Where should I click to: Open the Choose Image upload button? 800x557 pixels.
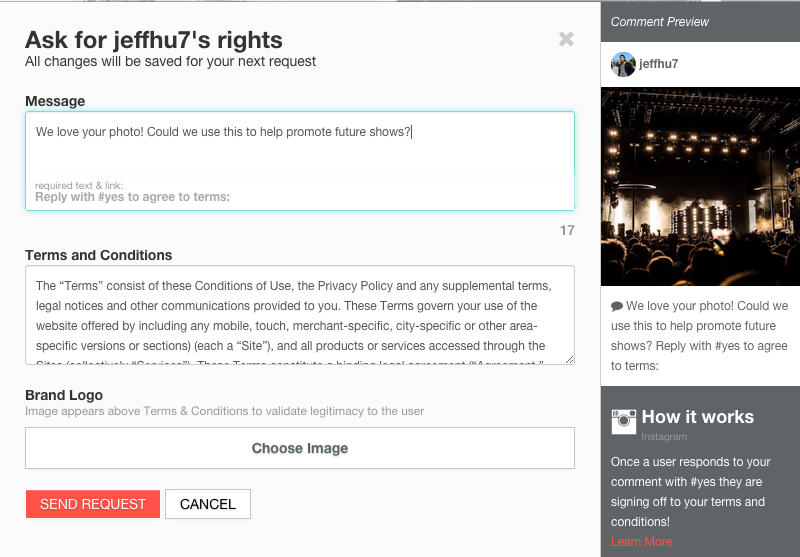pos(300,448)
